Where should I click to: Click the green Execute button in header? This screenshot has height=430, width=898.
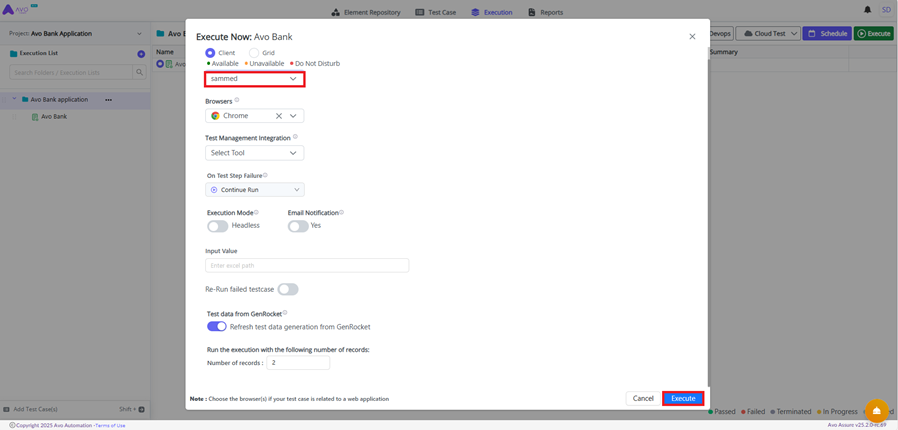pyautogui.click(x=873, y=34)
